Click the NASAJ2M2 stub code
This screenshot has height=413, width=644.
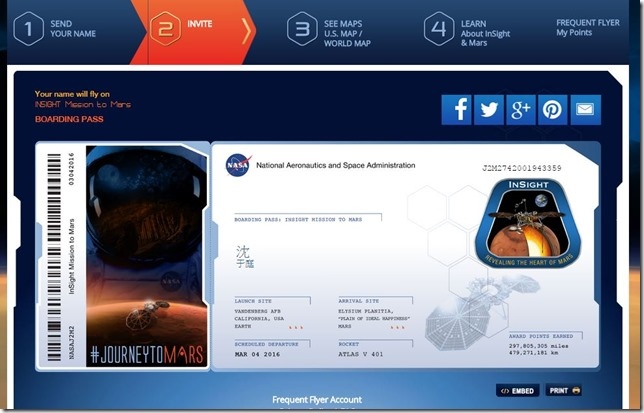pyautogui.click(x=71, y=342)
